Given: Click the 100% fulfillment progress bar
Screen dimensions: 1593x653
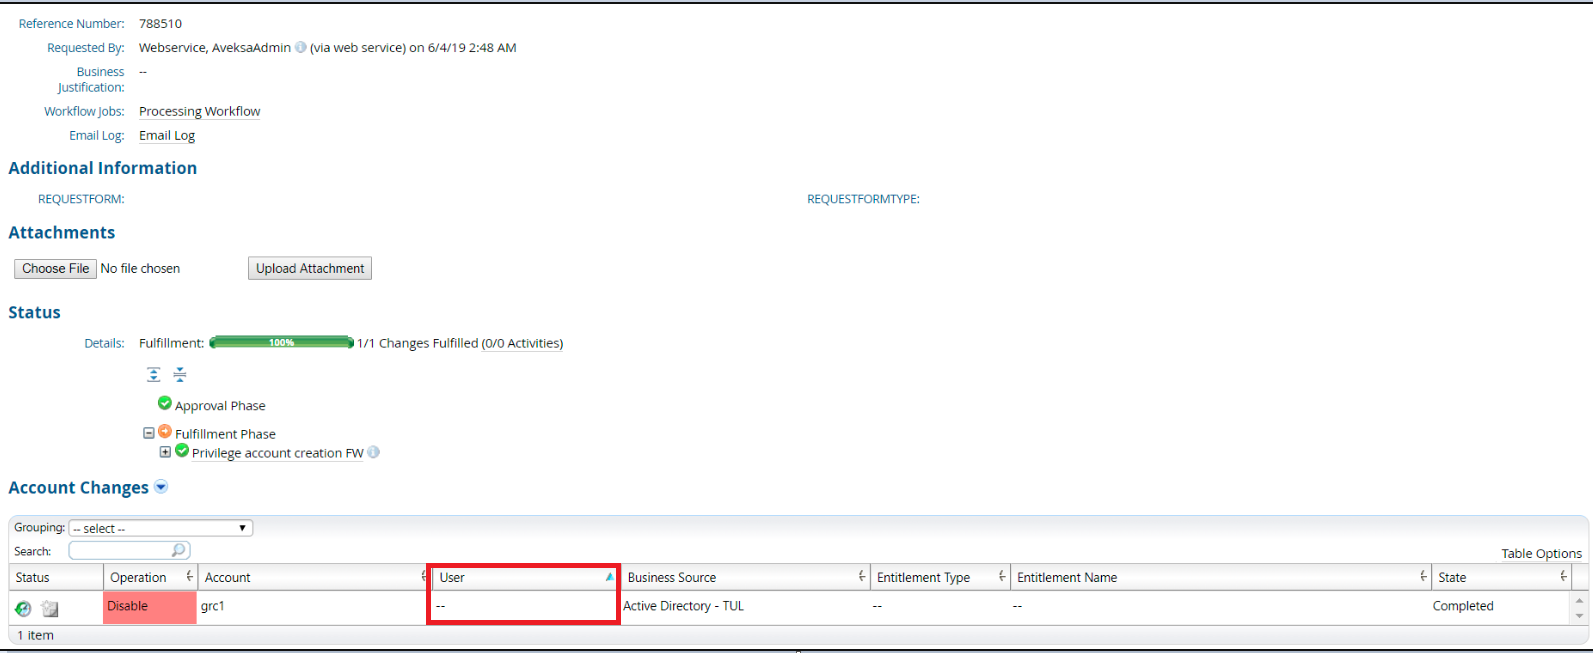Looking at the screenshot, I should 281,342.
